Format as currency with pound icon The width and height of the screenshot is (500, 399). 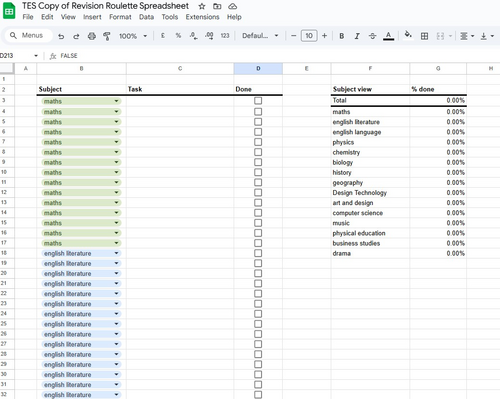[x=163, y=36]
